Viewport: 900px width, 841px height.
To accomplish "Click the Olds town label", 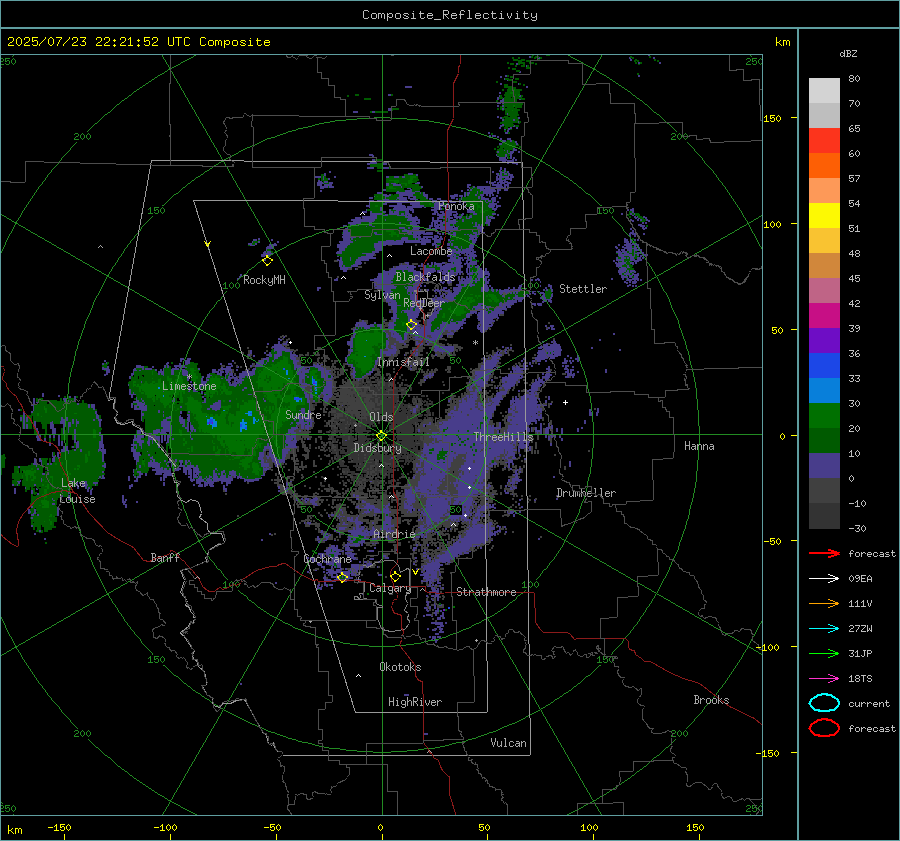I will click(381, 417).
